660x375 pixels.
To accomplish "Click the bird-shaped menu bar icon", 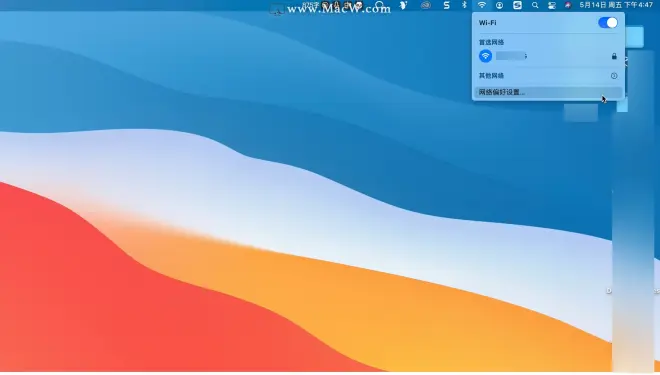I will pos(403,5).
